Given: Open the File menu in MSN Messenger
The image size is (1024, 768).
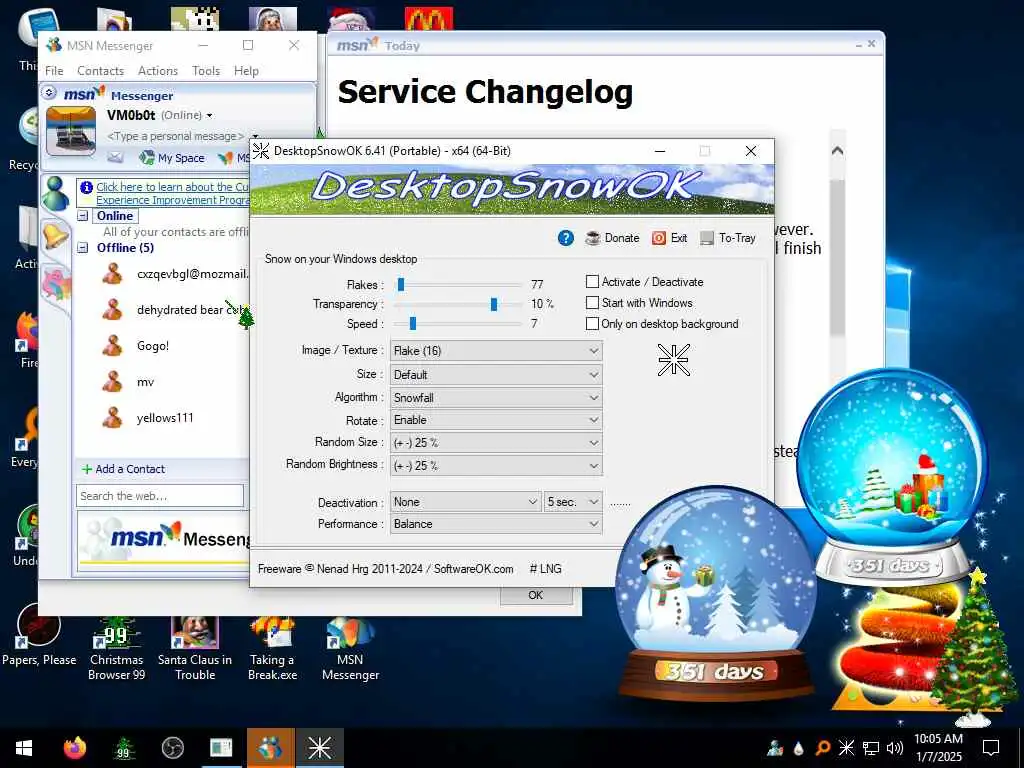Looking at the screenshot, I should point(54,71).
